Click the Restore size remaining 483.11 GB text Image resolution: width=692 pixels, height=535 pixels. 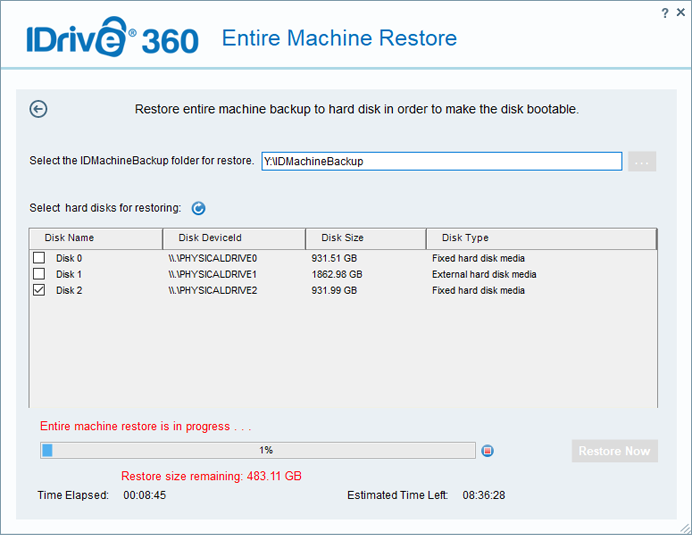pos(211,476)
